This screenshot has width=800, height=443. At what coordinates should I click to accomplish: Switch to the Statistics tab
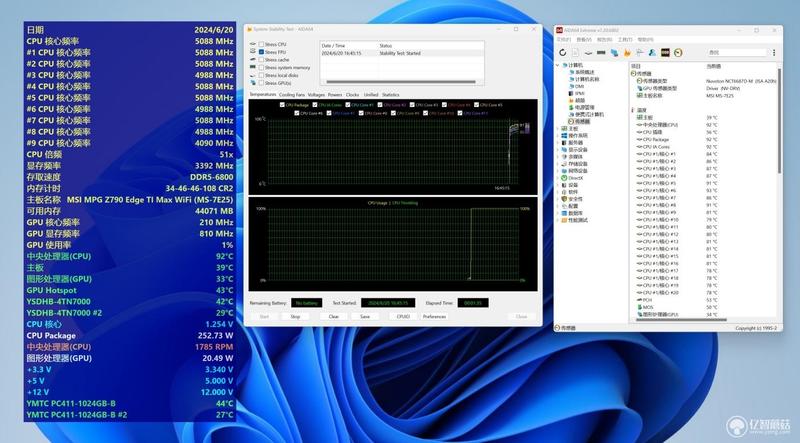pos(391,95)
